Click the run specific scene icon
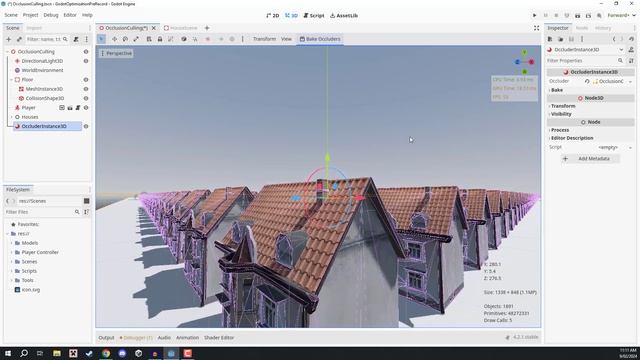The height and width of the screenshot is (360, 640). point(588,16)
